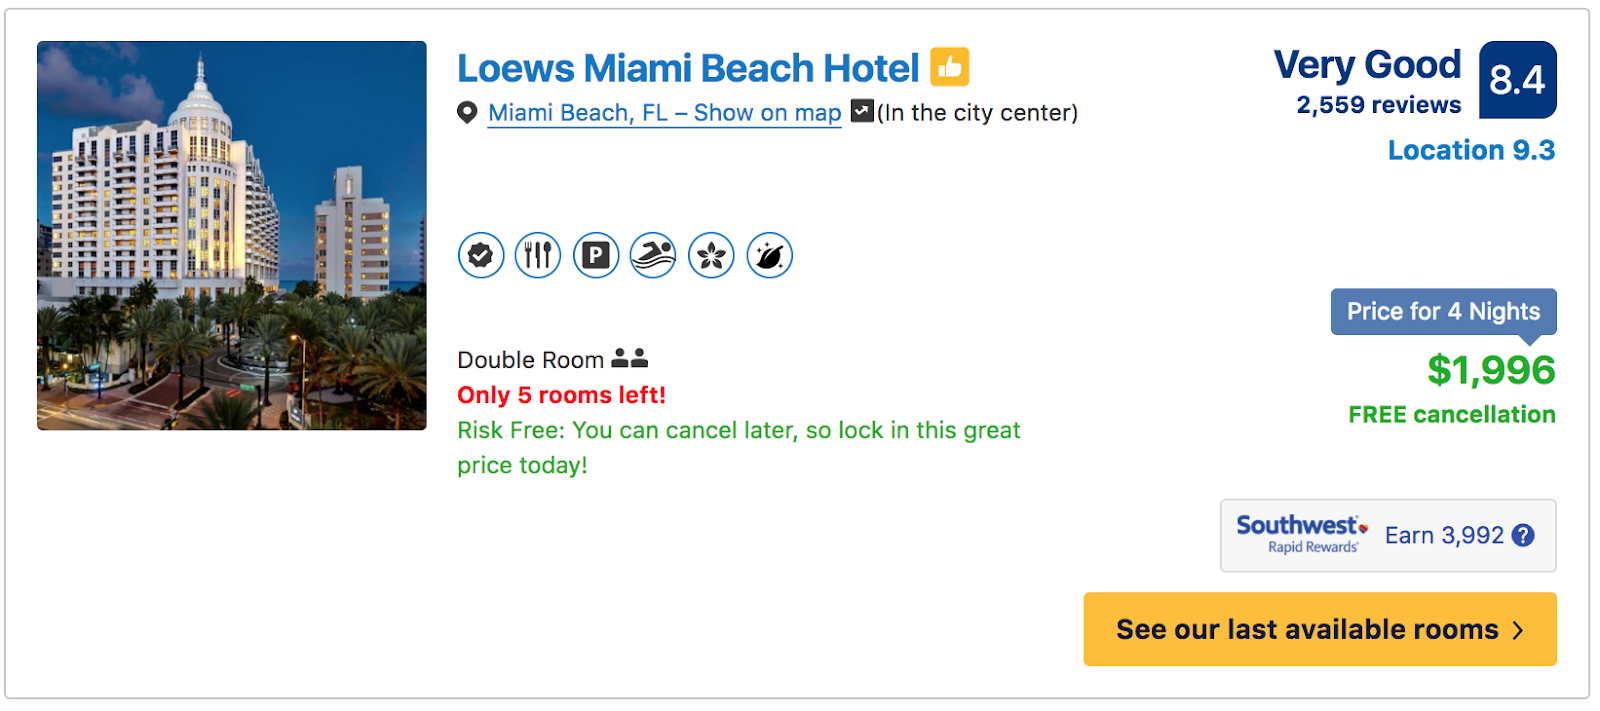
Task: Click the parking amenity icon
Action: pos(596,255)
